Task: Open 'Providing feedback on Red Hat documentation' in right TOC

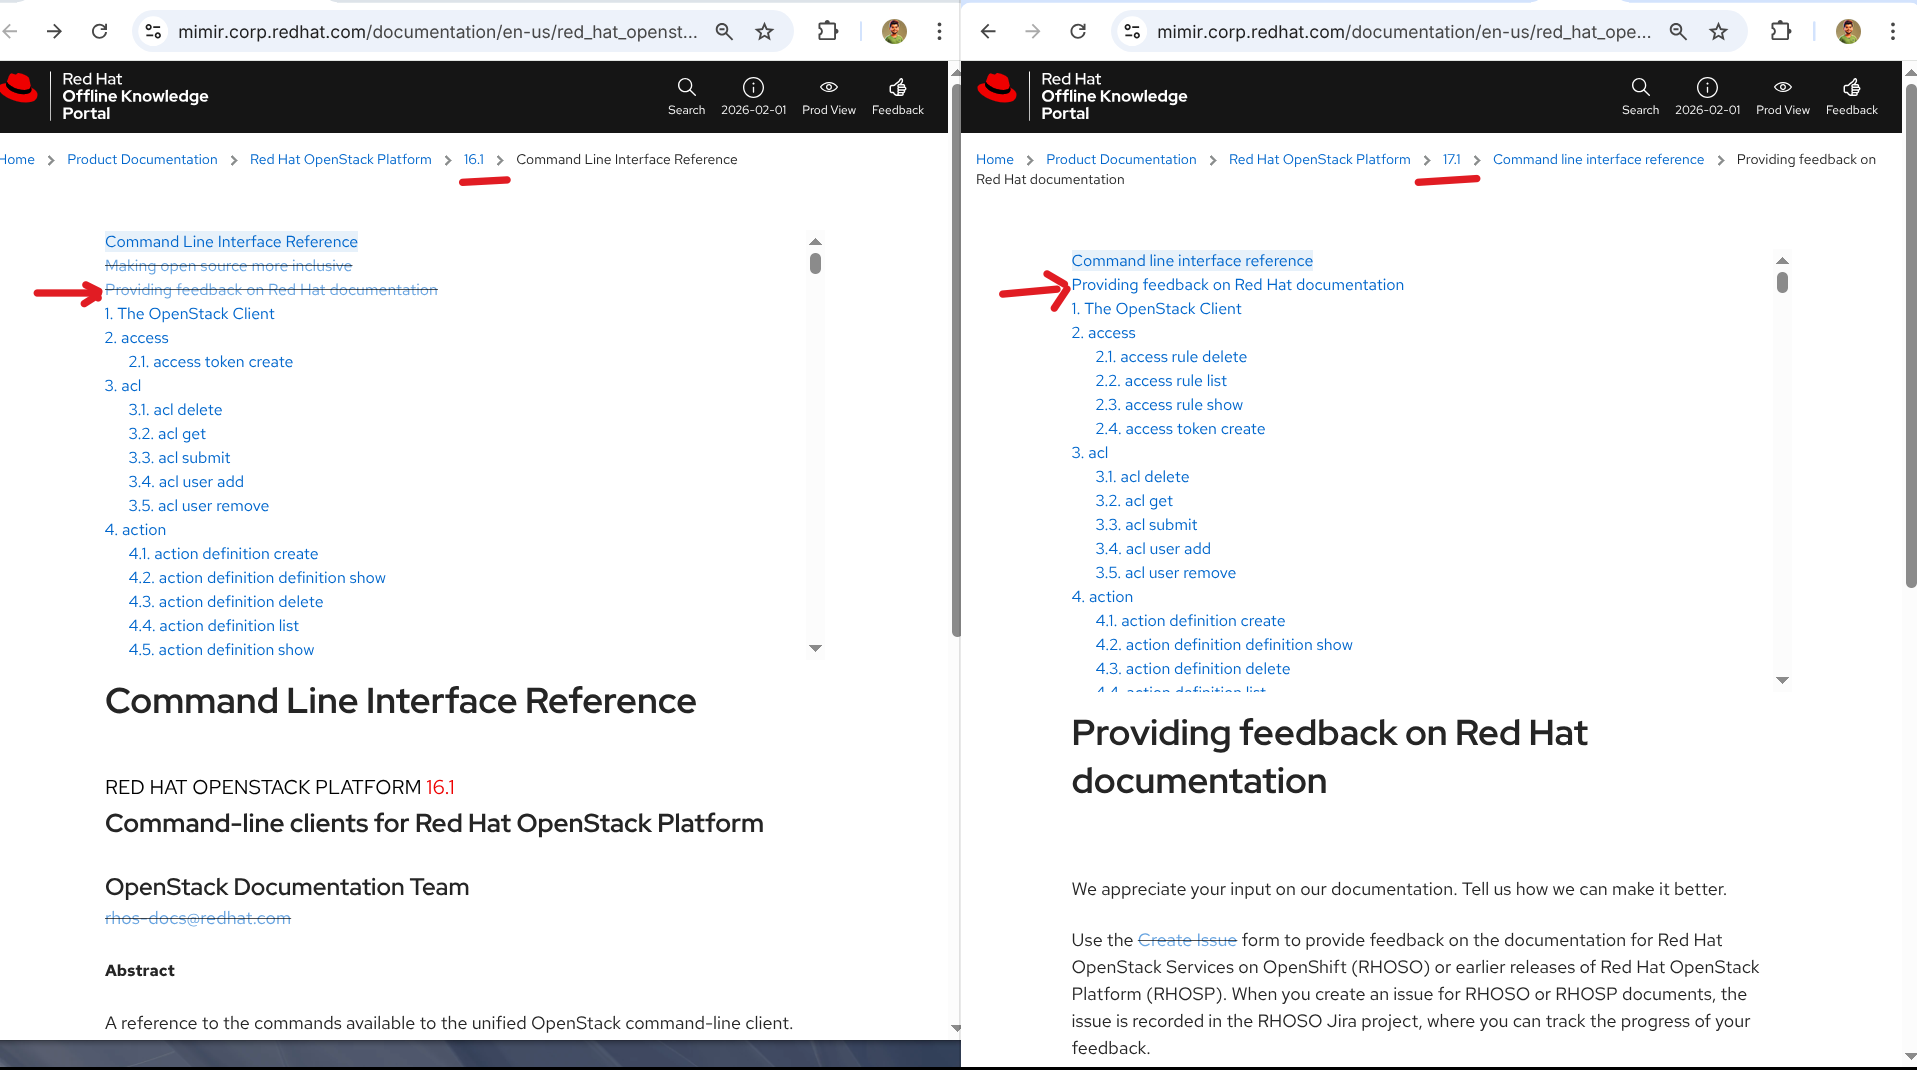Action: [1238, 285]
